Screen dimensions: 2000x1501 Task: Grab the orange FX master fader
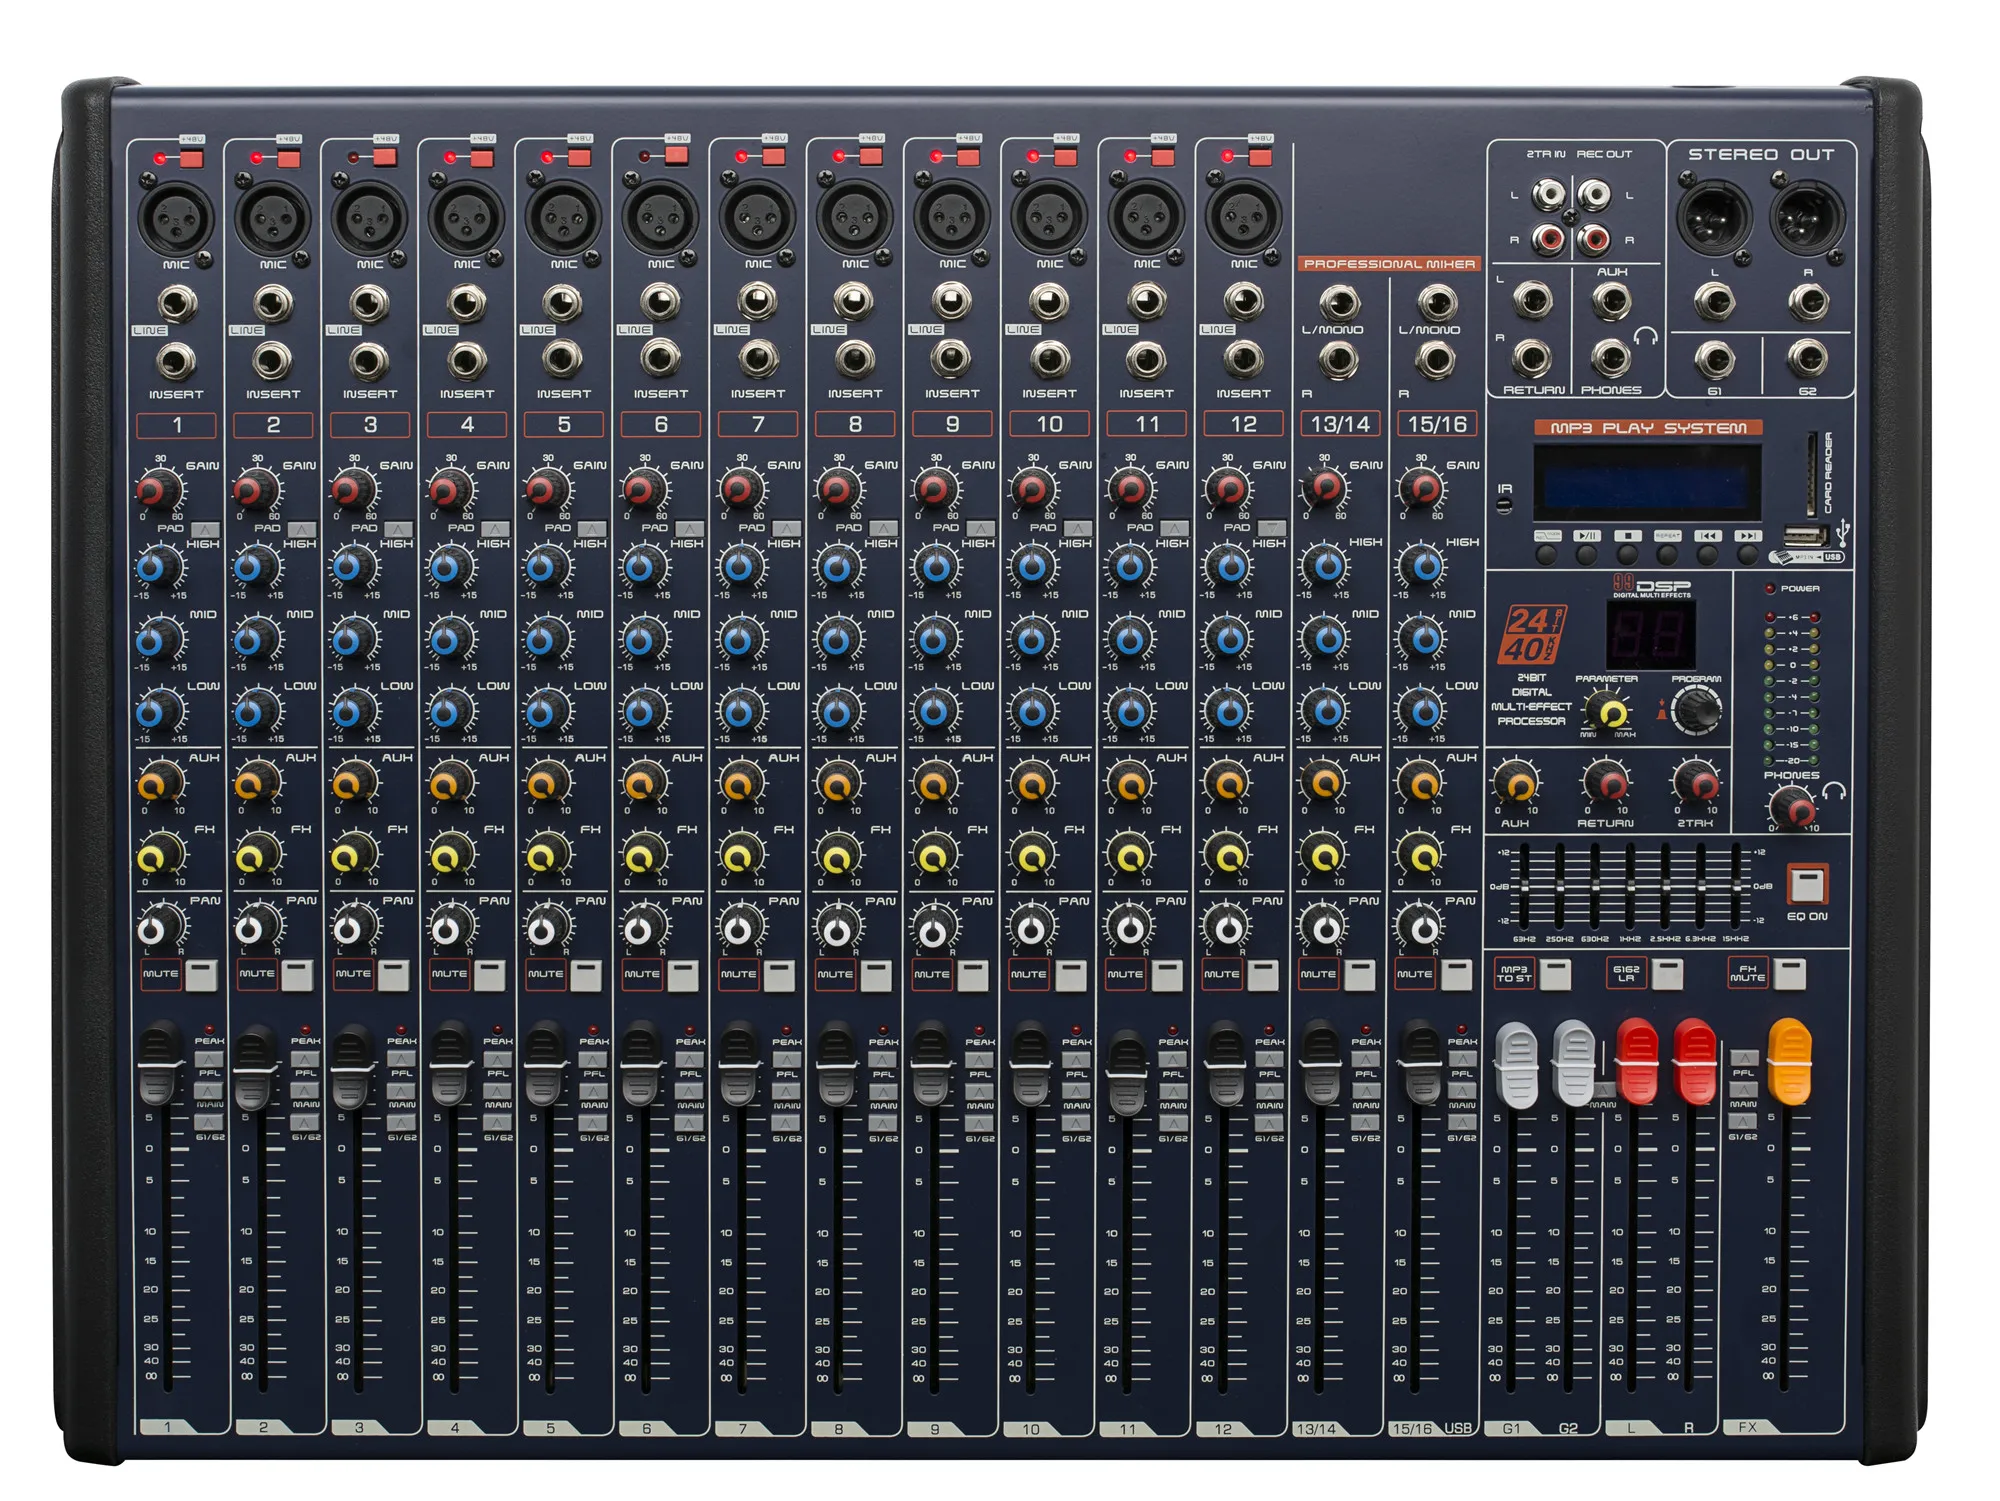pyautogui.click(x=1790, y=1061)
